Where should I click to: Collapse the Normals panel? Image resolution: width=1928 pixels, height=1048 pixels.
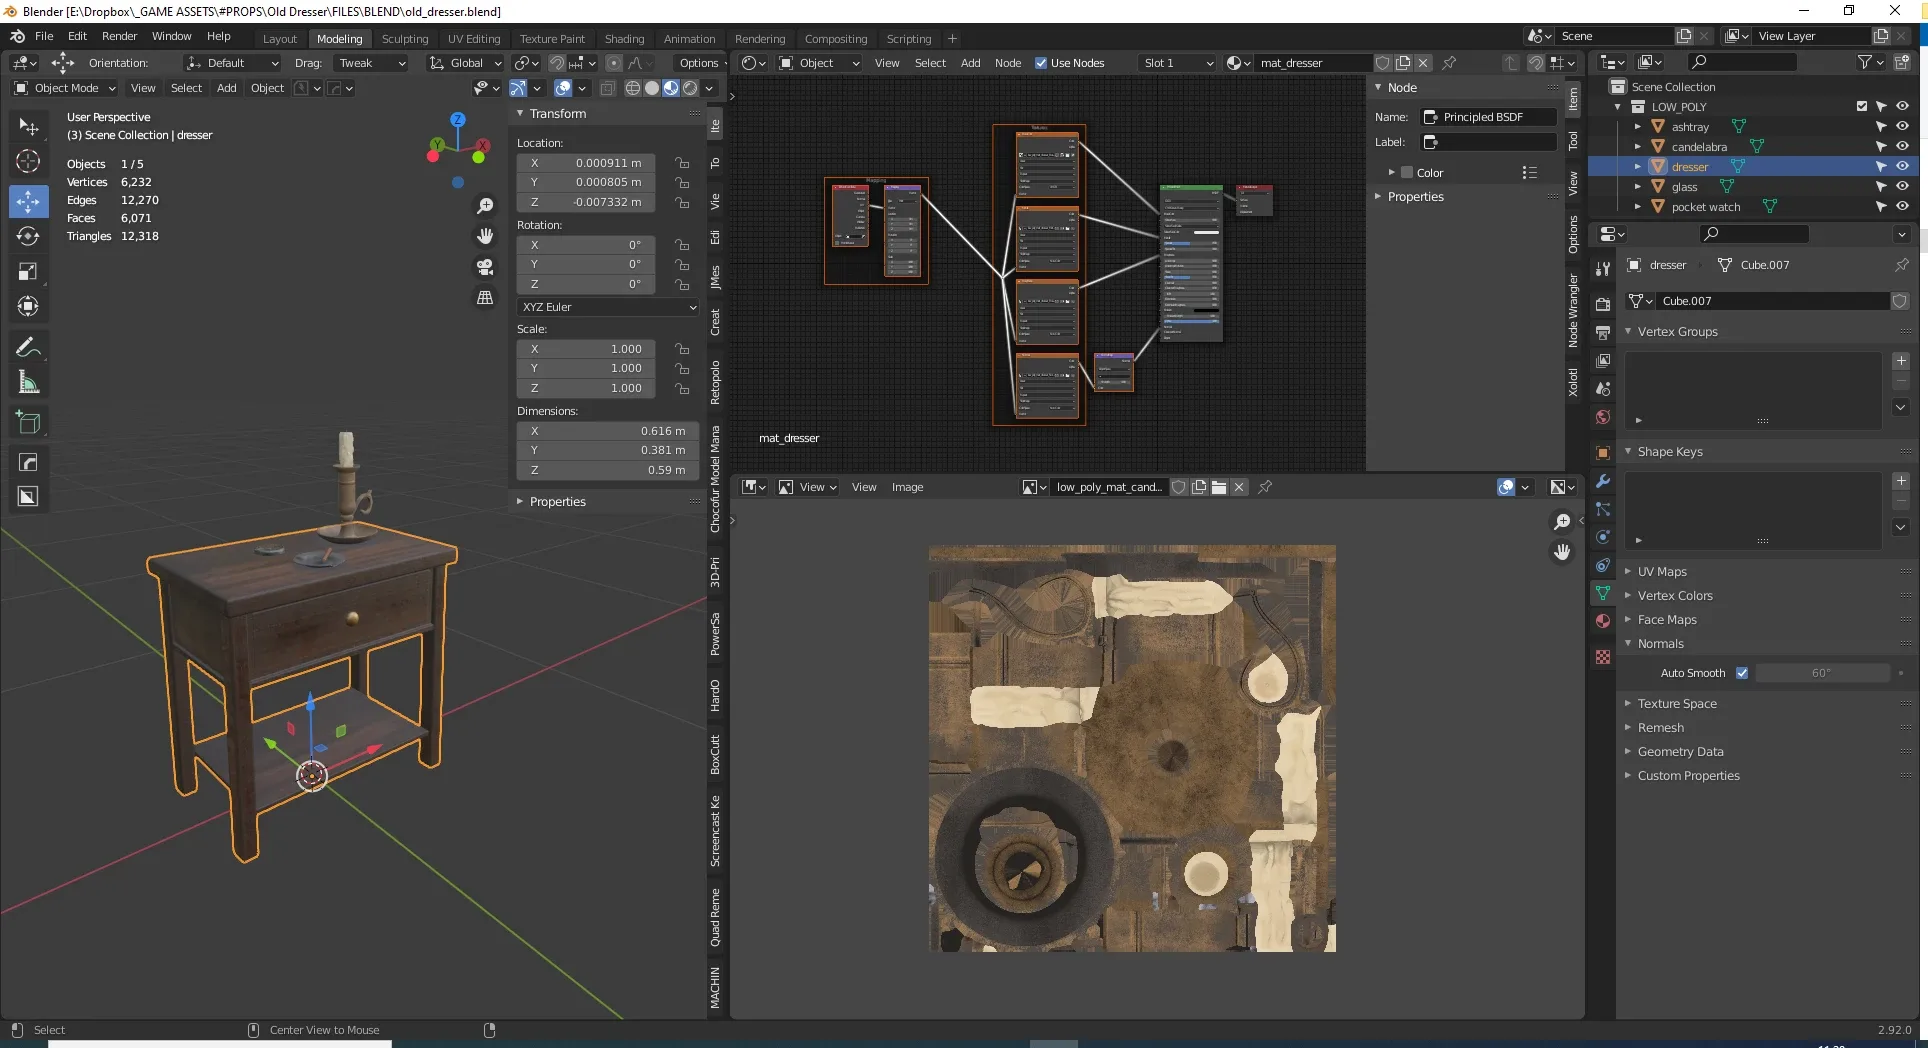click(1660, 643)
